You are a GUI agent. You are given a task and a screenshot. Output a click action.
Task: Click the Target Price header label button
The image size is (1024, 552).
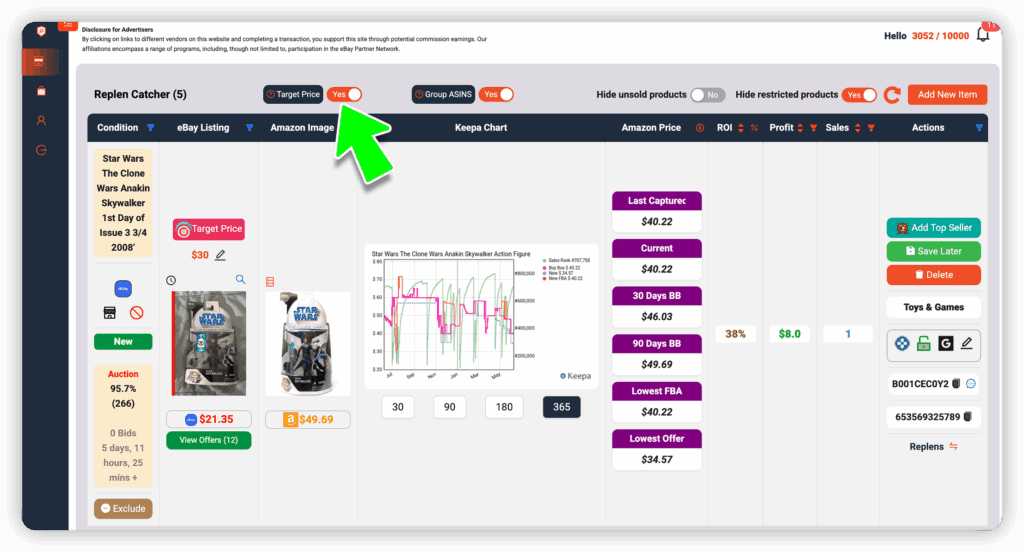tap(293, 95)
